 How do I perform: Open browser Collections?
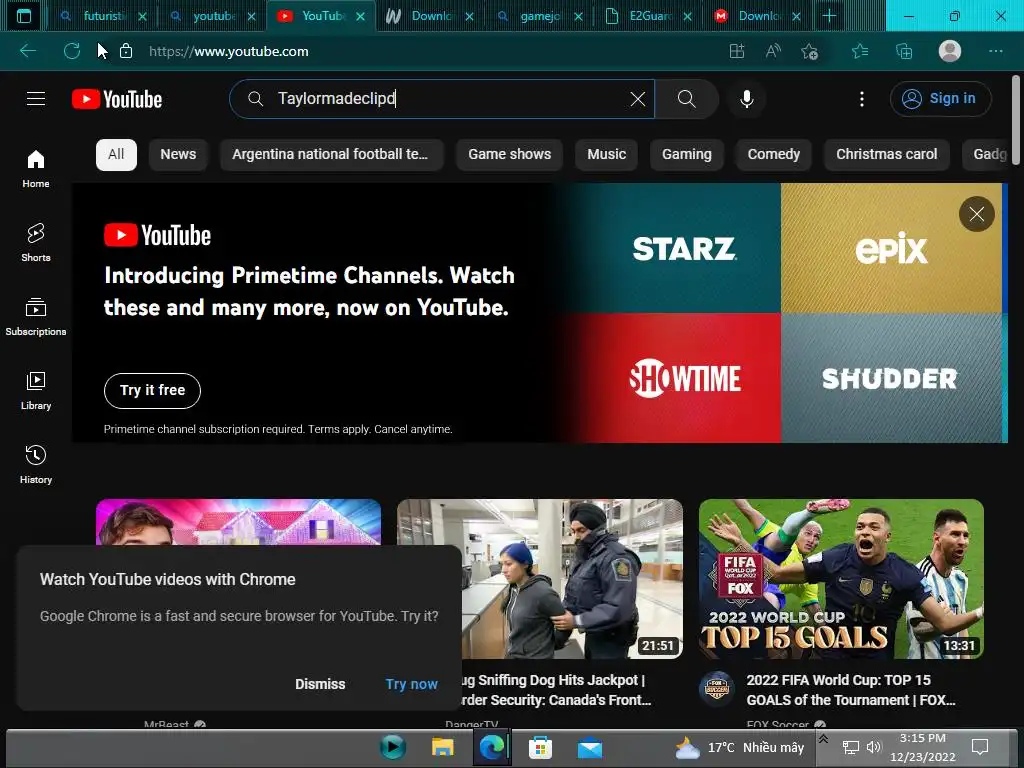(904, 51)
